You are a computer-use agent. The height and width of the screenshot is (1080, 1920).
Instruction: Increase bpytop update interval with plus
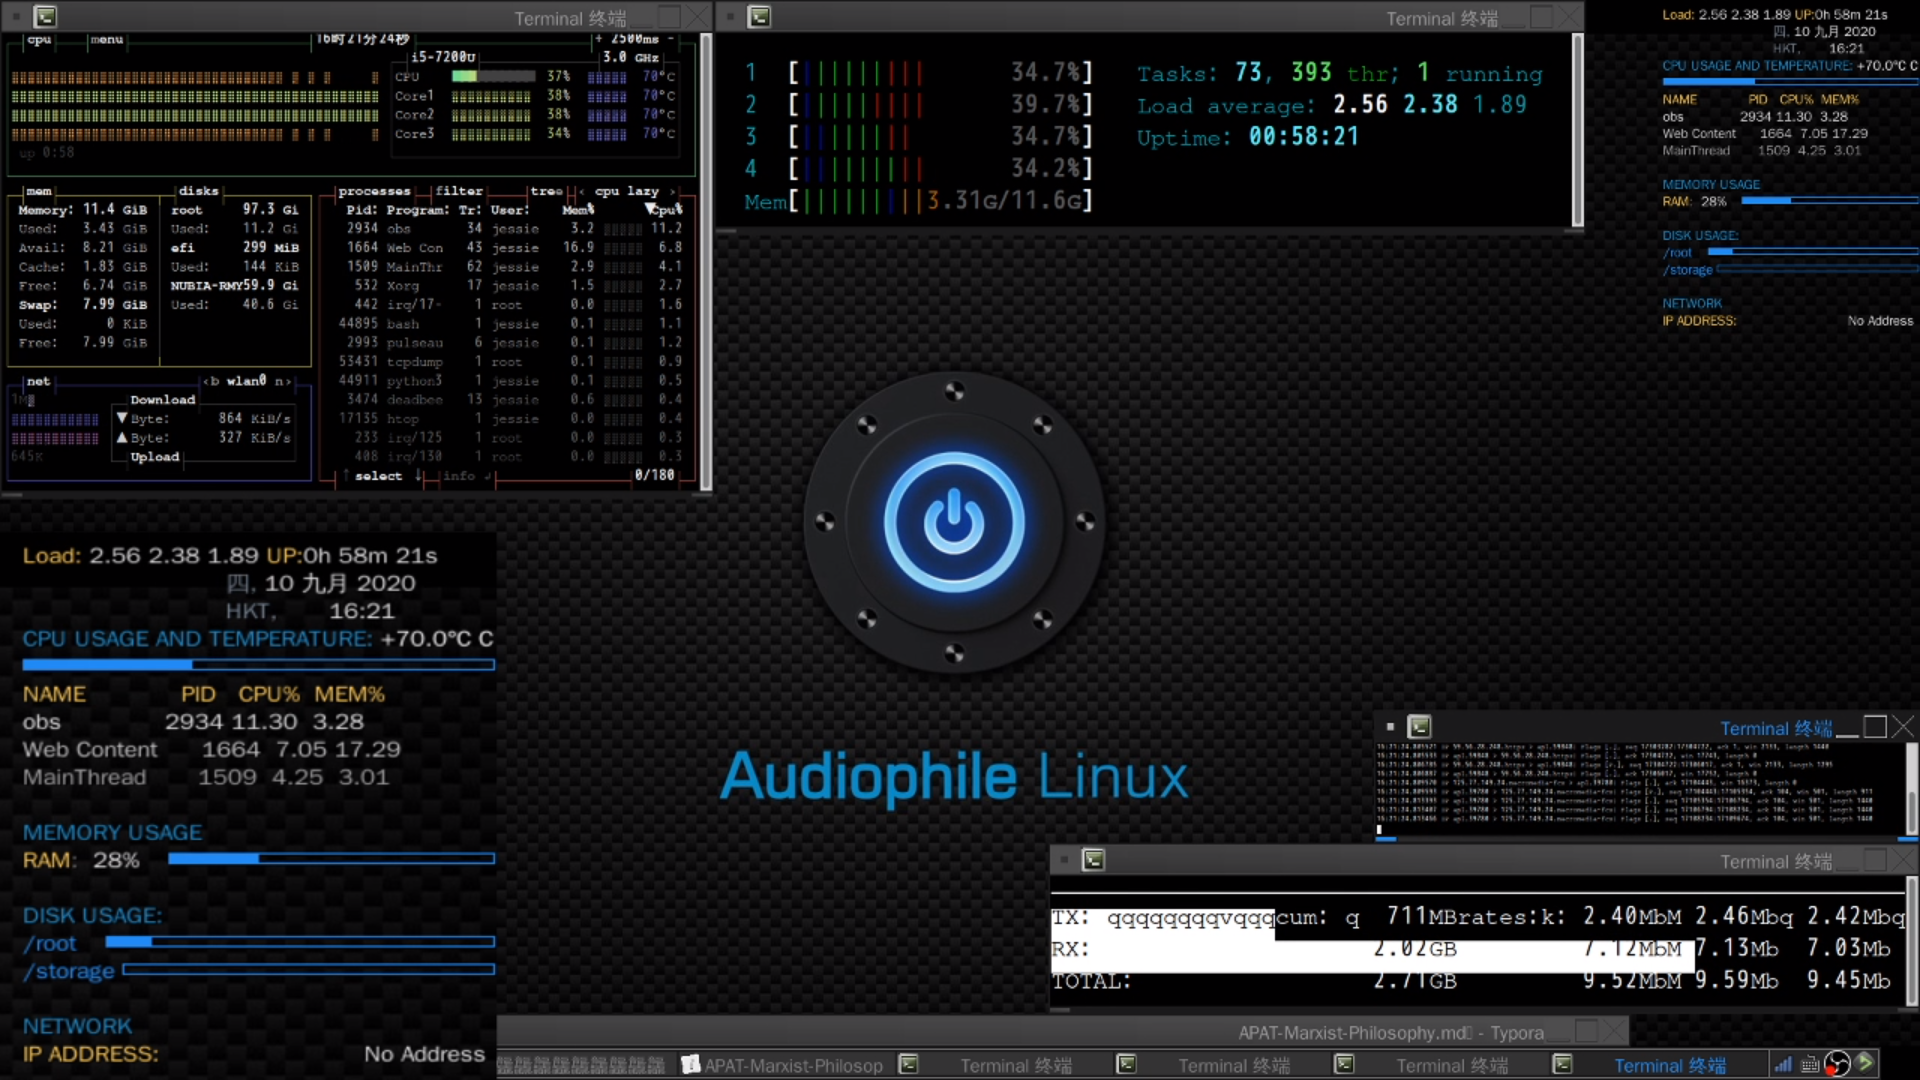pyautogui.click(x=599, y=39)
